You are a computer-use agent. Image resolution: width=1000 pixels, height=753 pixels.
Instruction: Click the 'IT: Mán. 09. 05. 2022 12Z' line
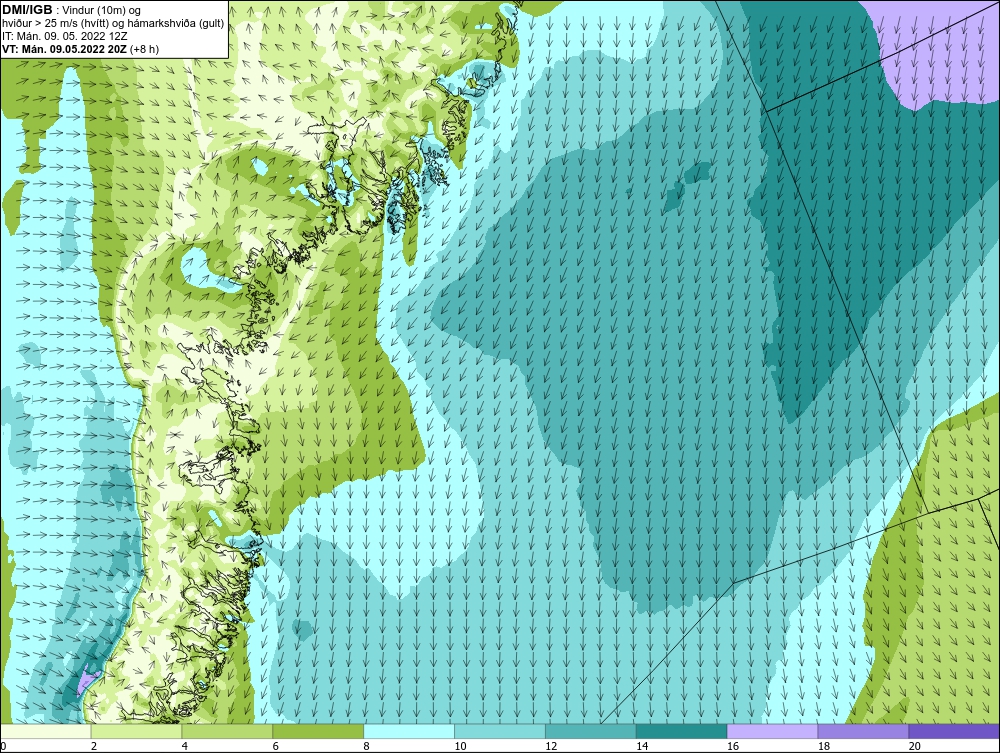64,36
